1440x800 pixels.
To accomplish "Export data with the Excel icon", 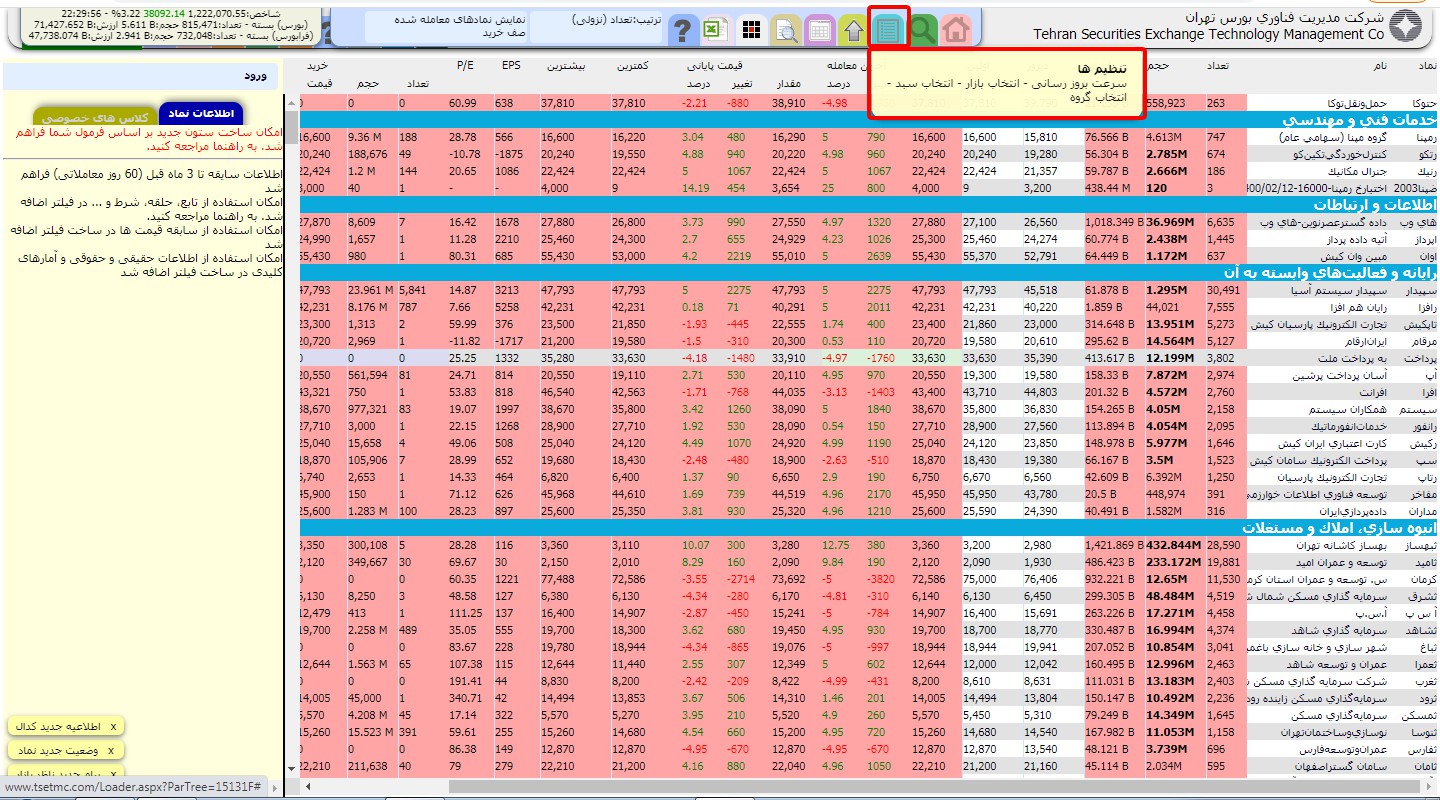I will (x=716, y=30).
